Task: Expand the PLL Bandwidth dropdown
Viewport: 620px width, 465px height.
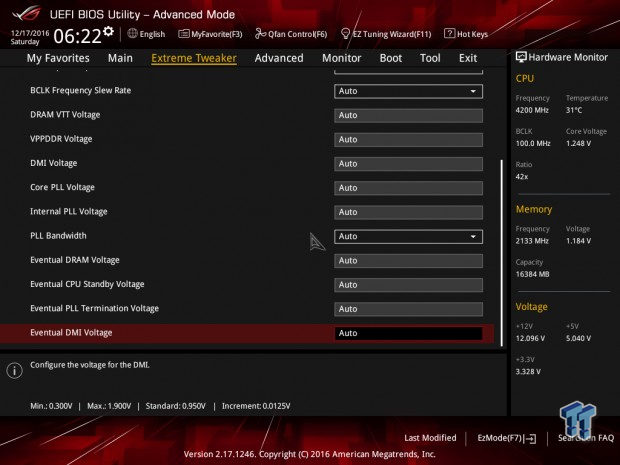Action: (x=408, y=236)
